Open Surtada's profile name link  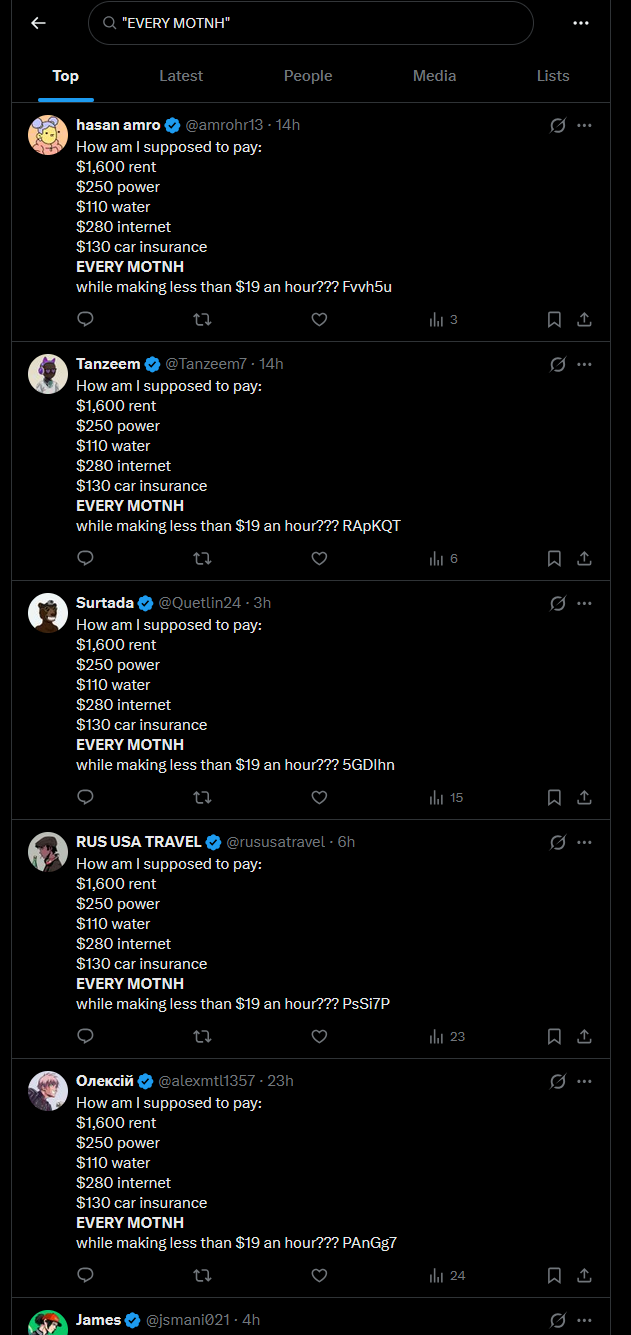pyautogui.click(x=105, y=603)
